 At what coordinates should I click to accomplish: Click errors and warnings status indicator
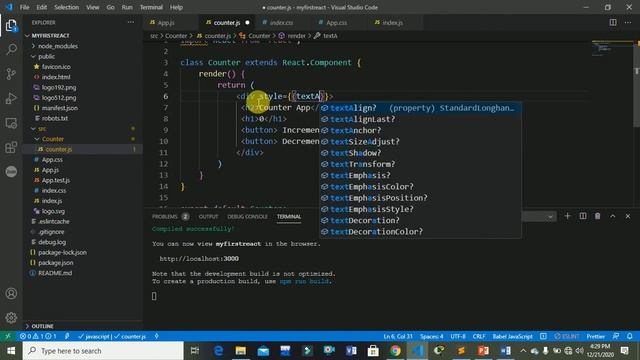click(x=38, y=336)
